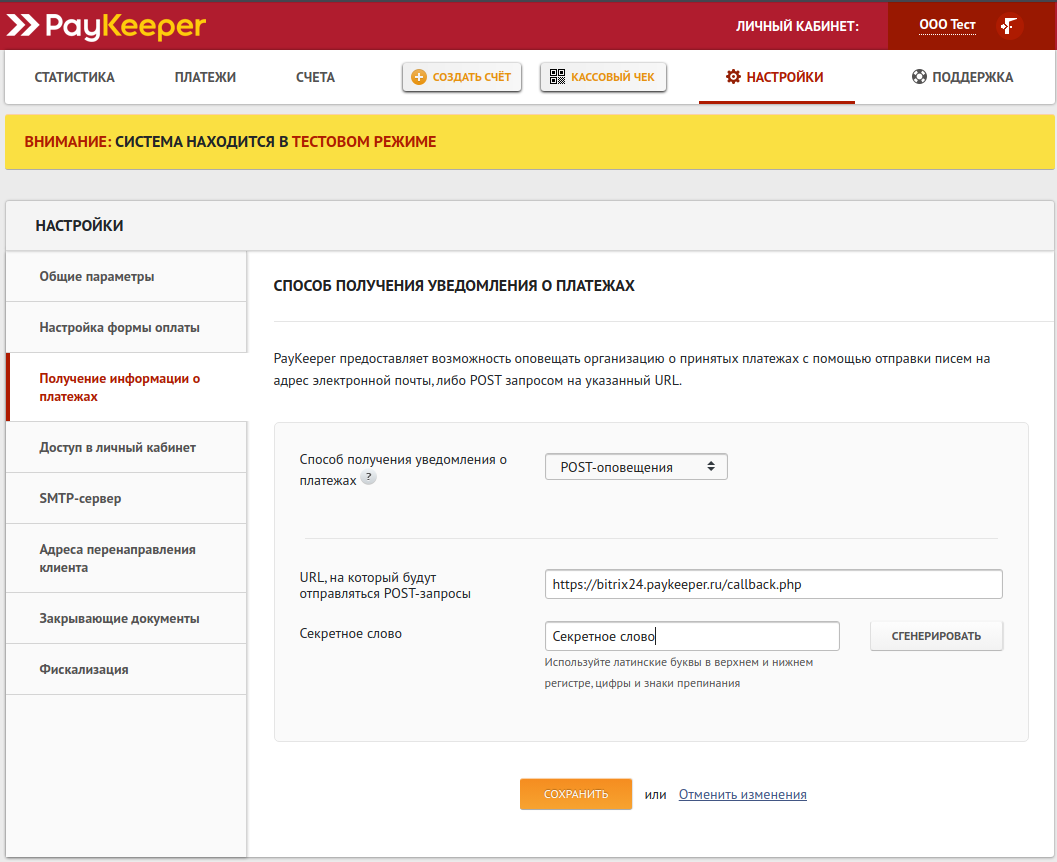Click the orange Сохранить button
Screen dimensions: 1057x862
pyautogui.click(x=575, y=794)
